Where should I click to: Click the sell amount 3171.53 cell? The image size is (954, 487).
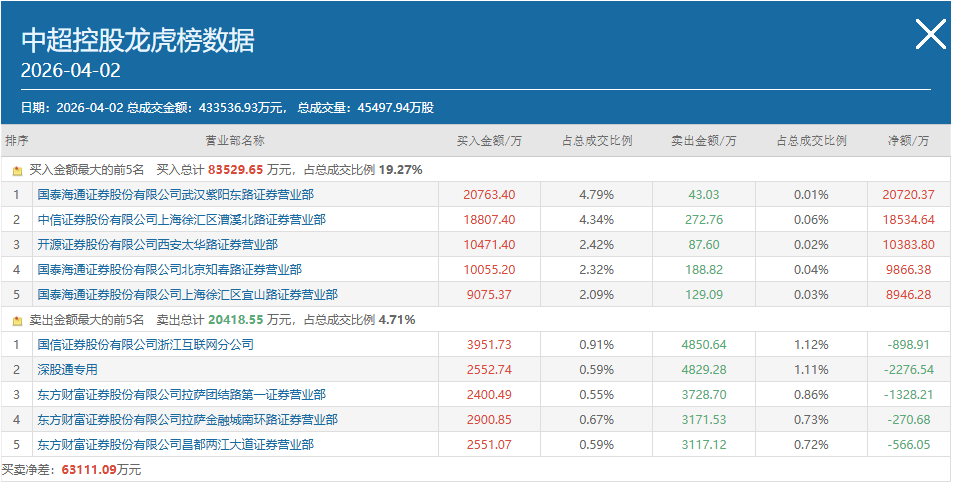704,419
